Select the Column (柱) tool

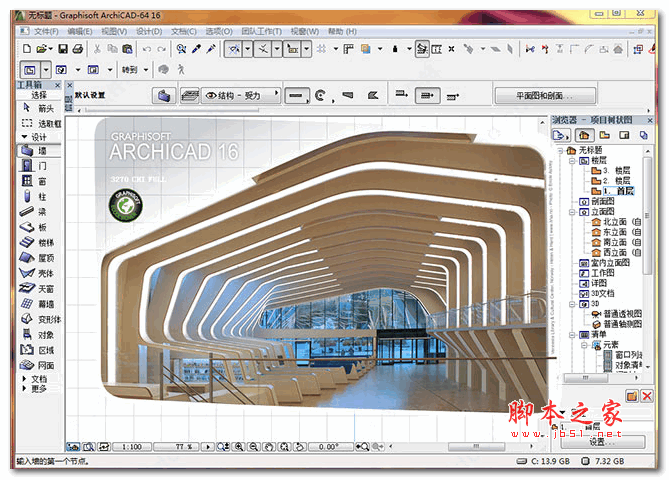point(39,197)
